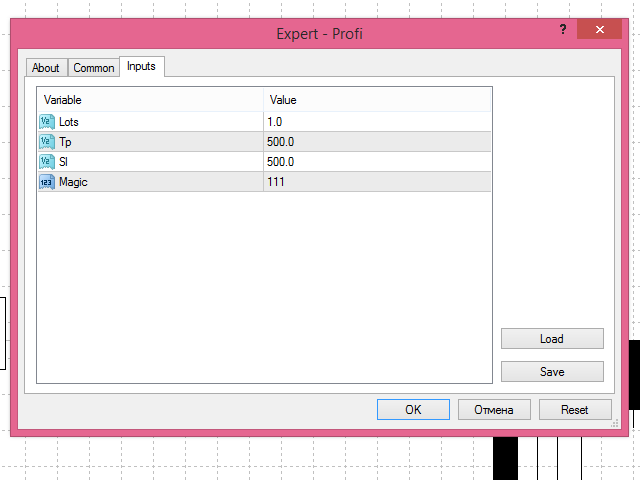Click the question mark help icon
640x480 pixels.
tap(563, 29)
